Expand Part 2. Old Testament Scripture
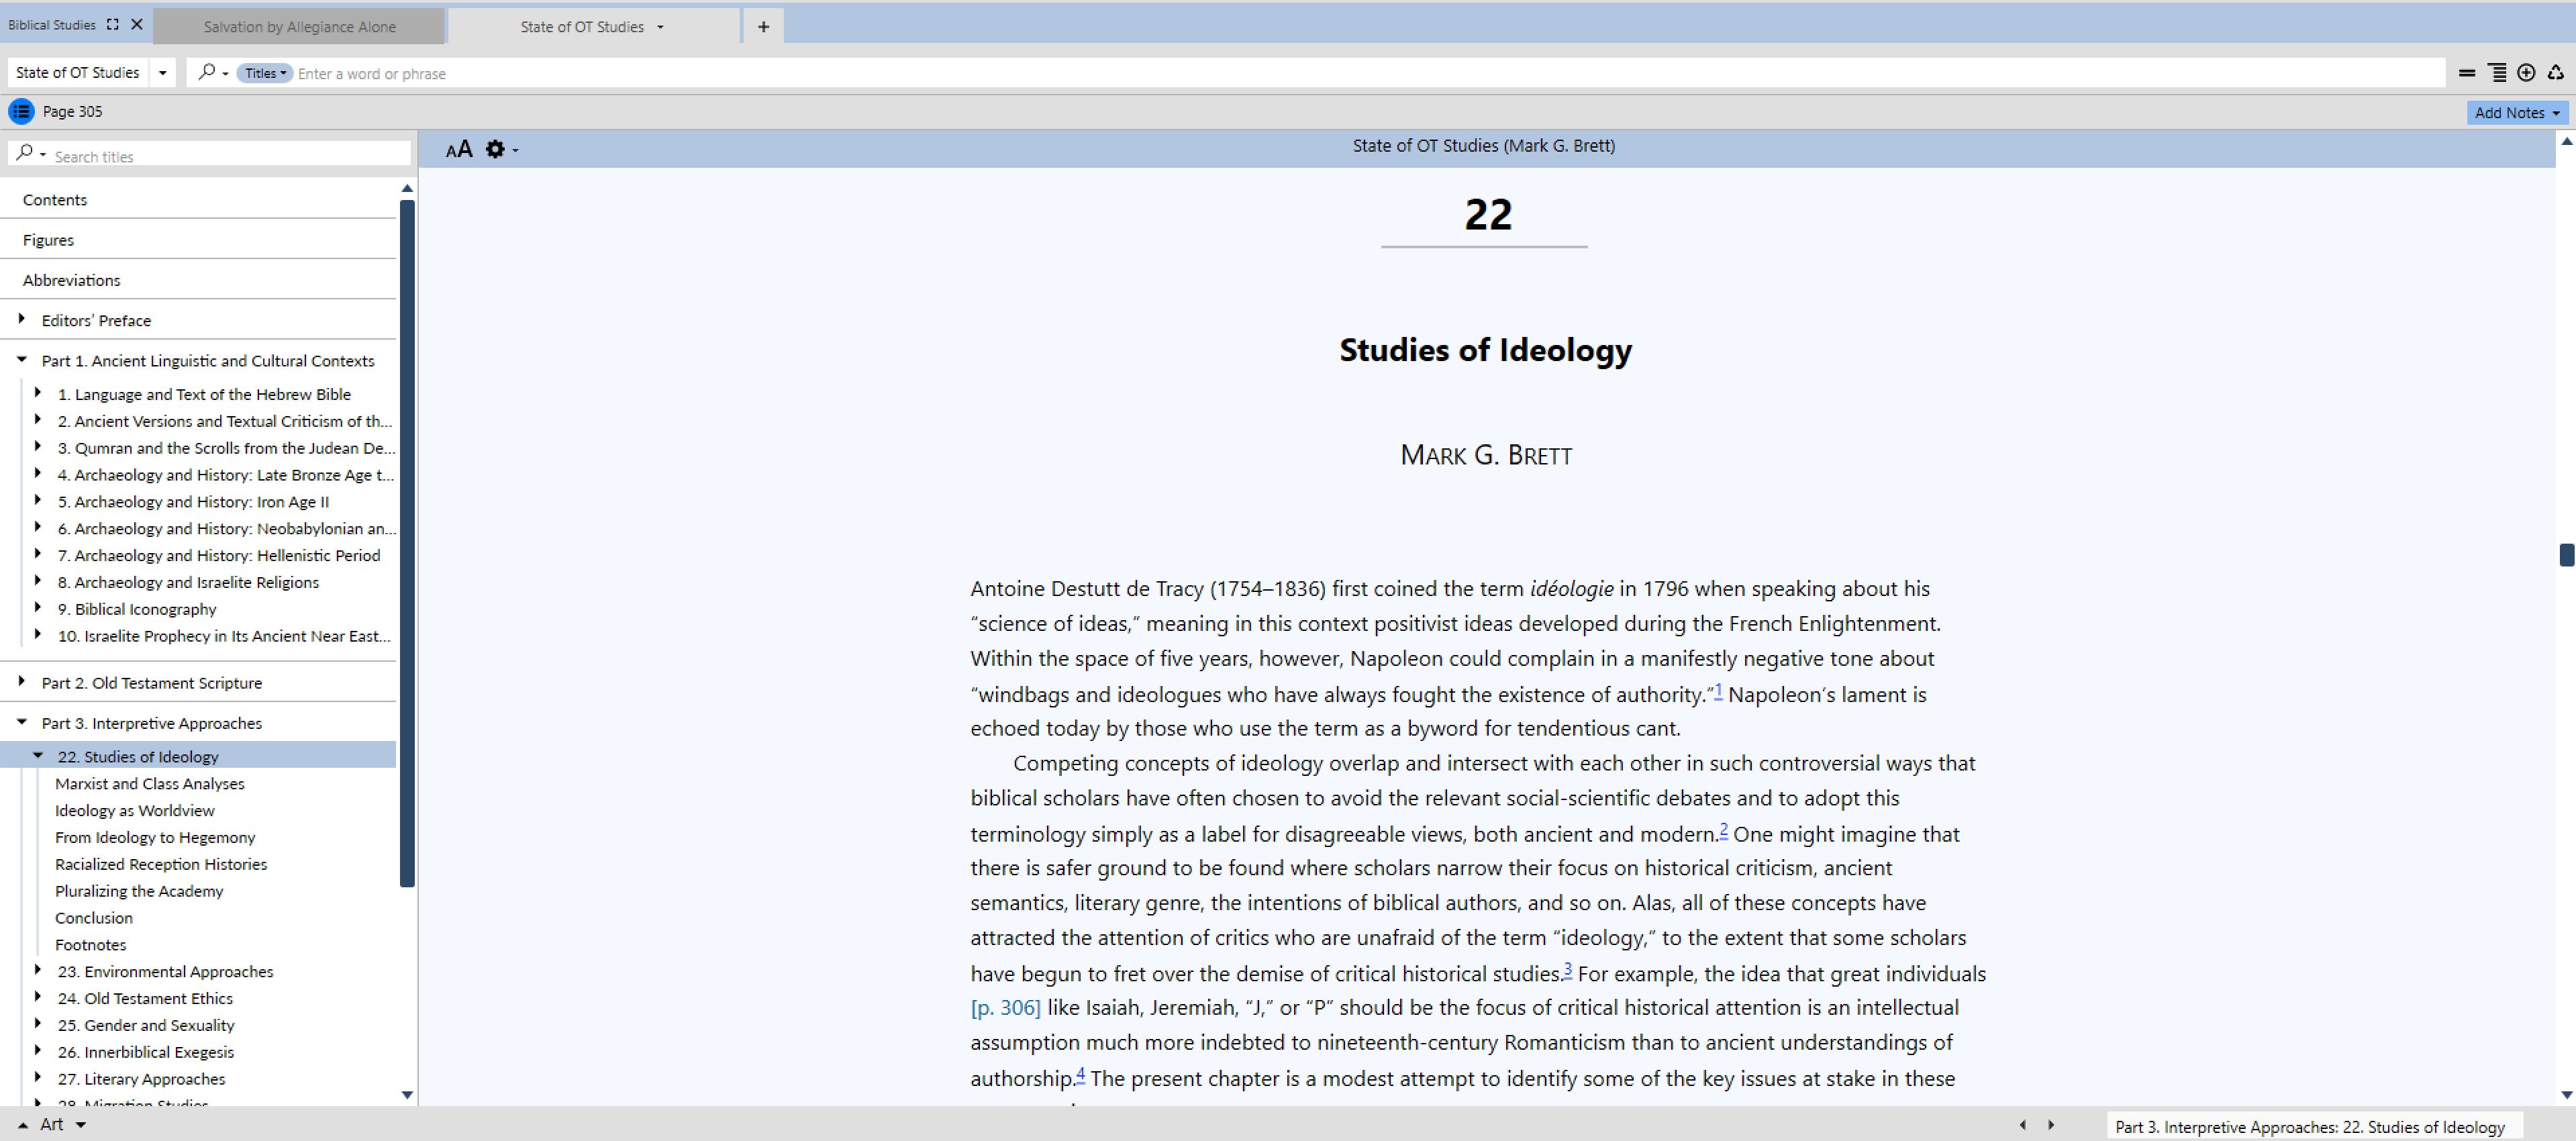This screenshot has width=2576, height=1141. click(x=22, y=682)
